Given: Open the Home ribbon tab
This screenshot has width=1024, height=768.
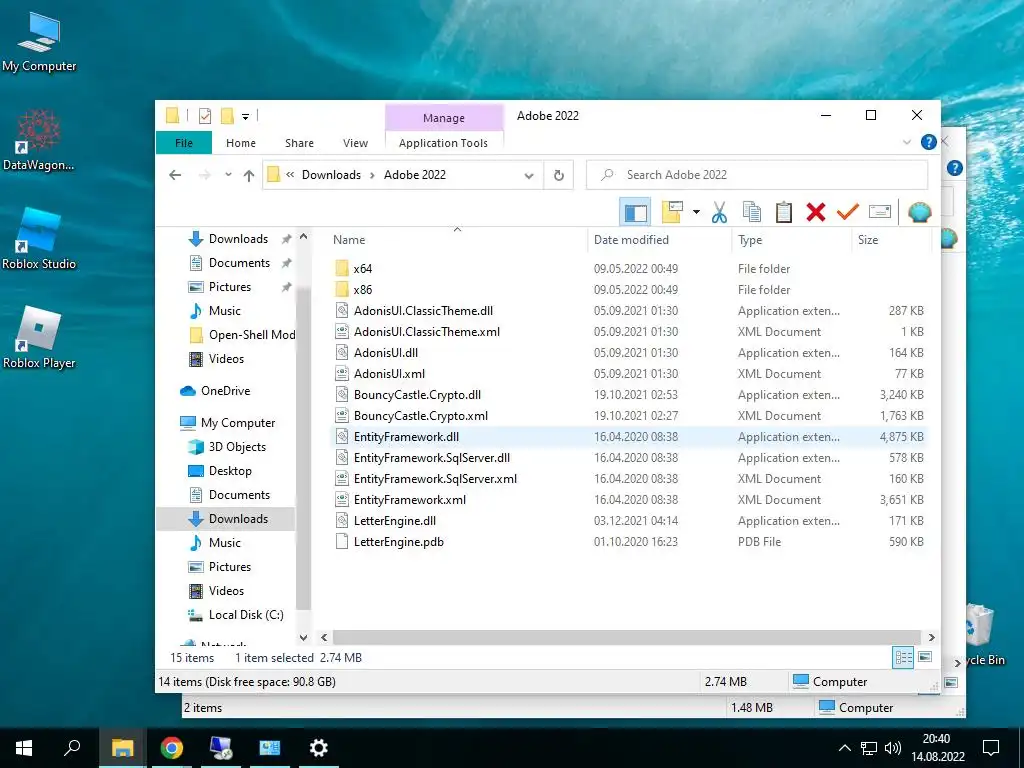Looking at the screenshot, I should [241, 143].
